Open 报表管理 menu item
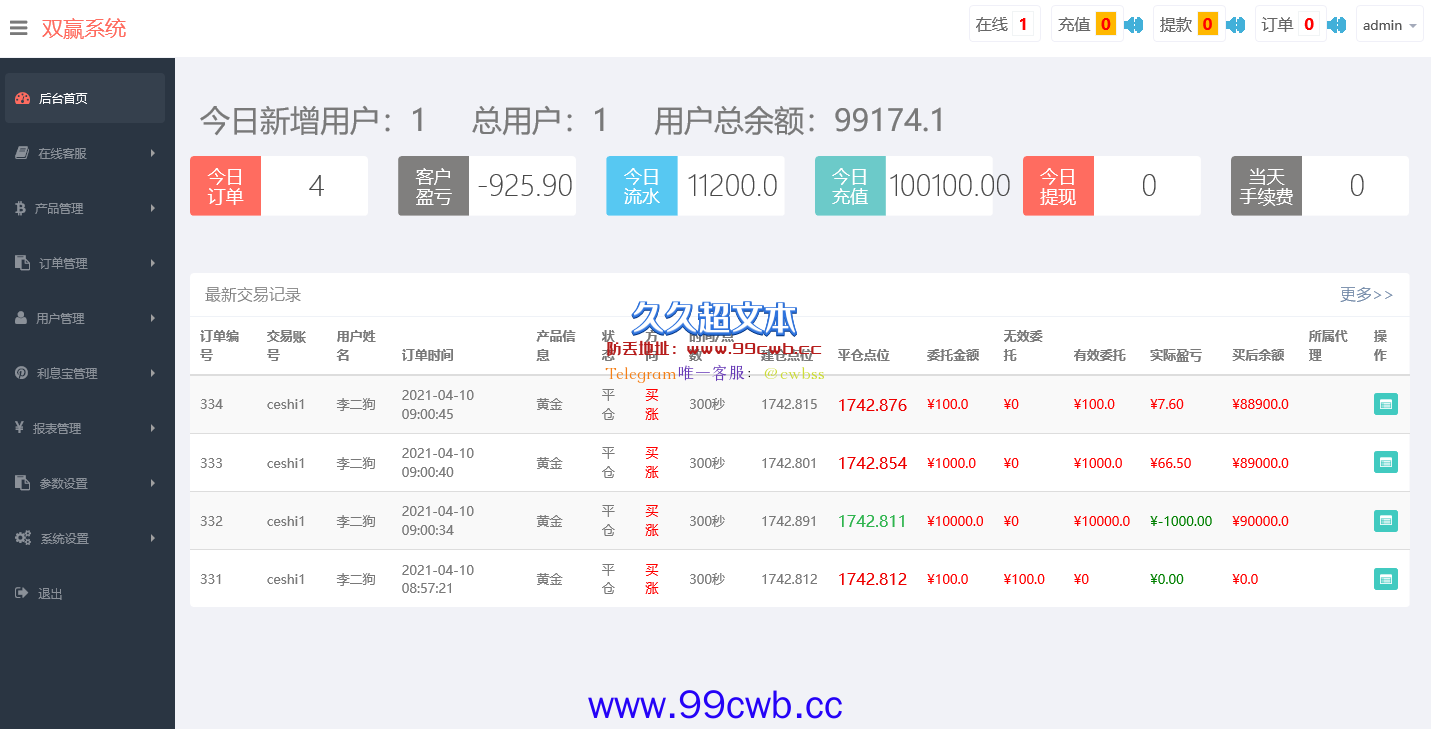The width and height of the screenshot is (1431, 729). coord(85,428)
